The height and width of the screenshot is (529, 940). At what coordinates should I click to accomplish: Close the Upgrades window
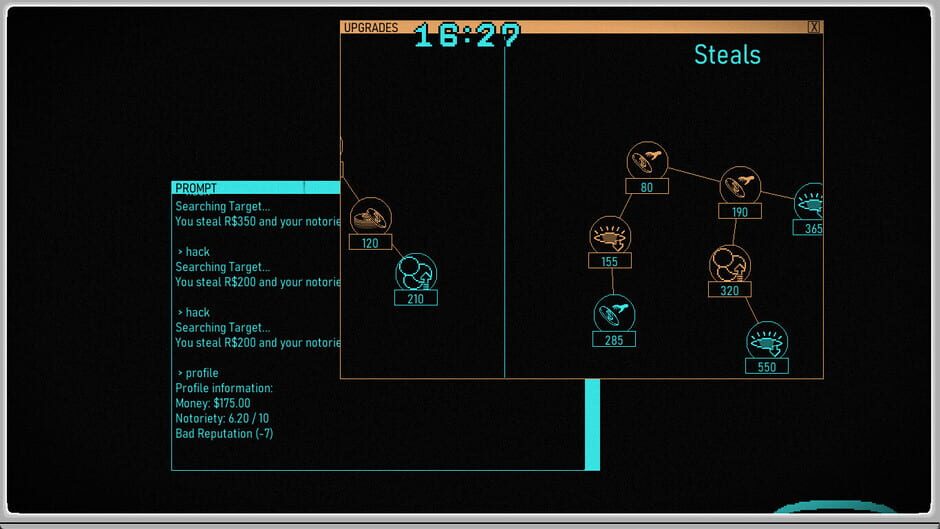pos(814,27)
